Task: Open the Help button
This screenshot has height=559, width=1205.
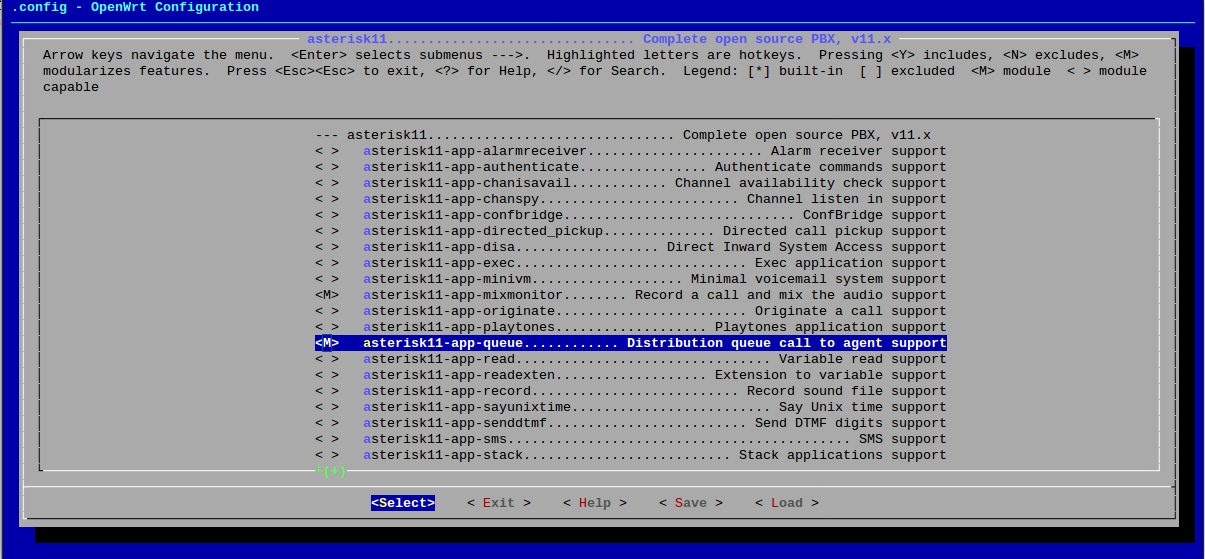Action: coord(595,503)
